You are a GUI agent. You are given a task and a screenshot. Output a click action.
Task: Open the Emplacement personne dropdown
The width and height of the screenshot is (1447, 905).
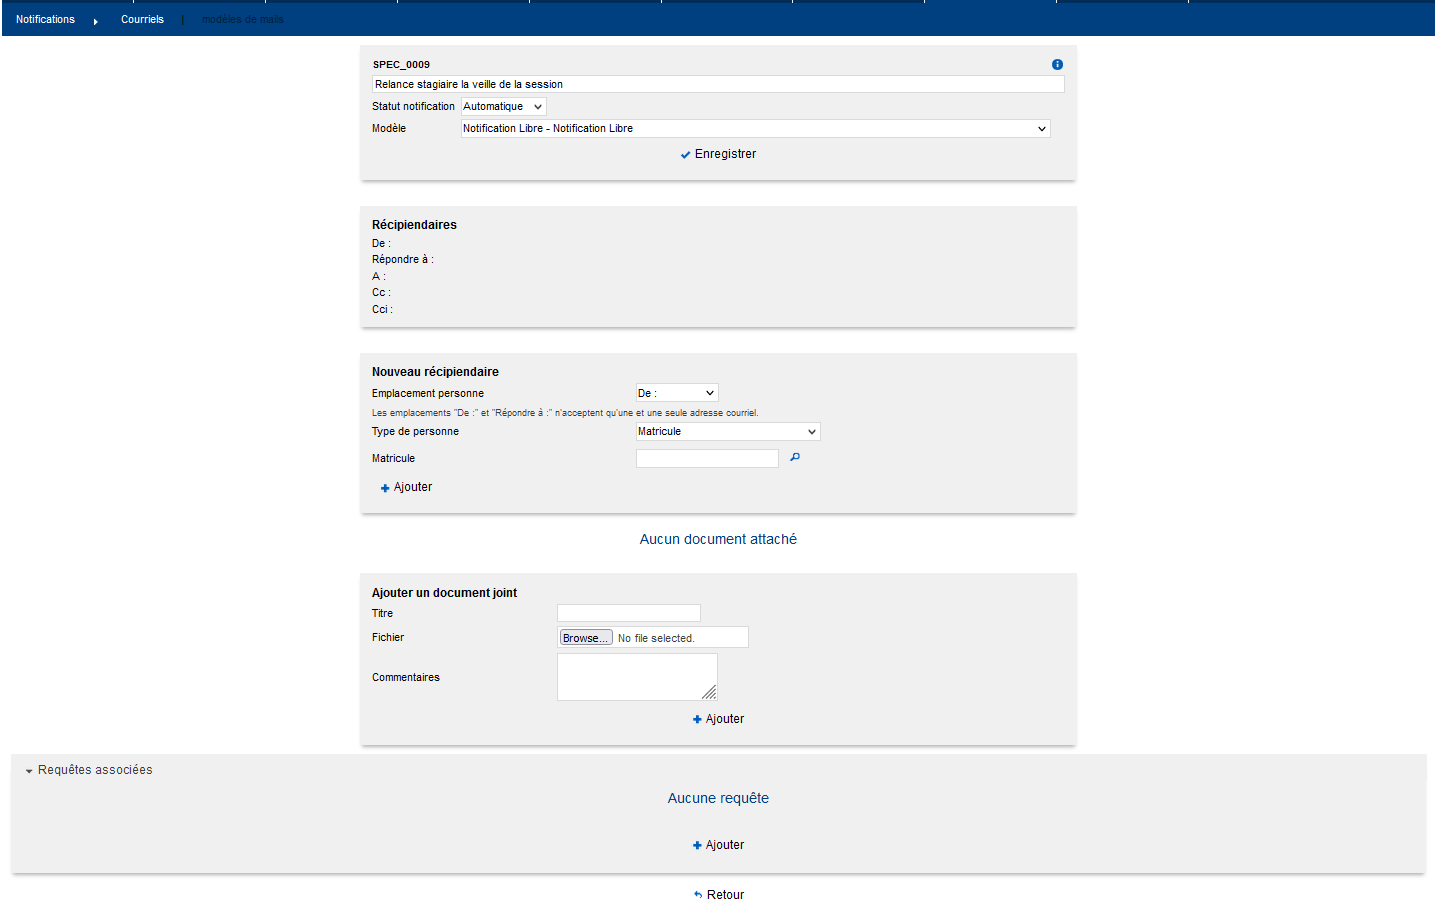677,393
